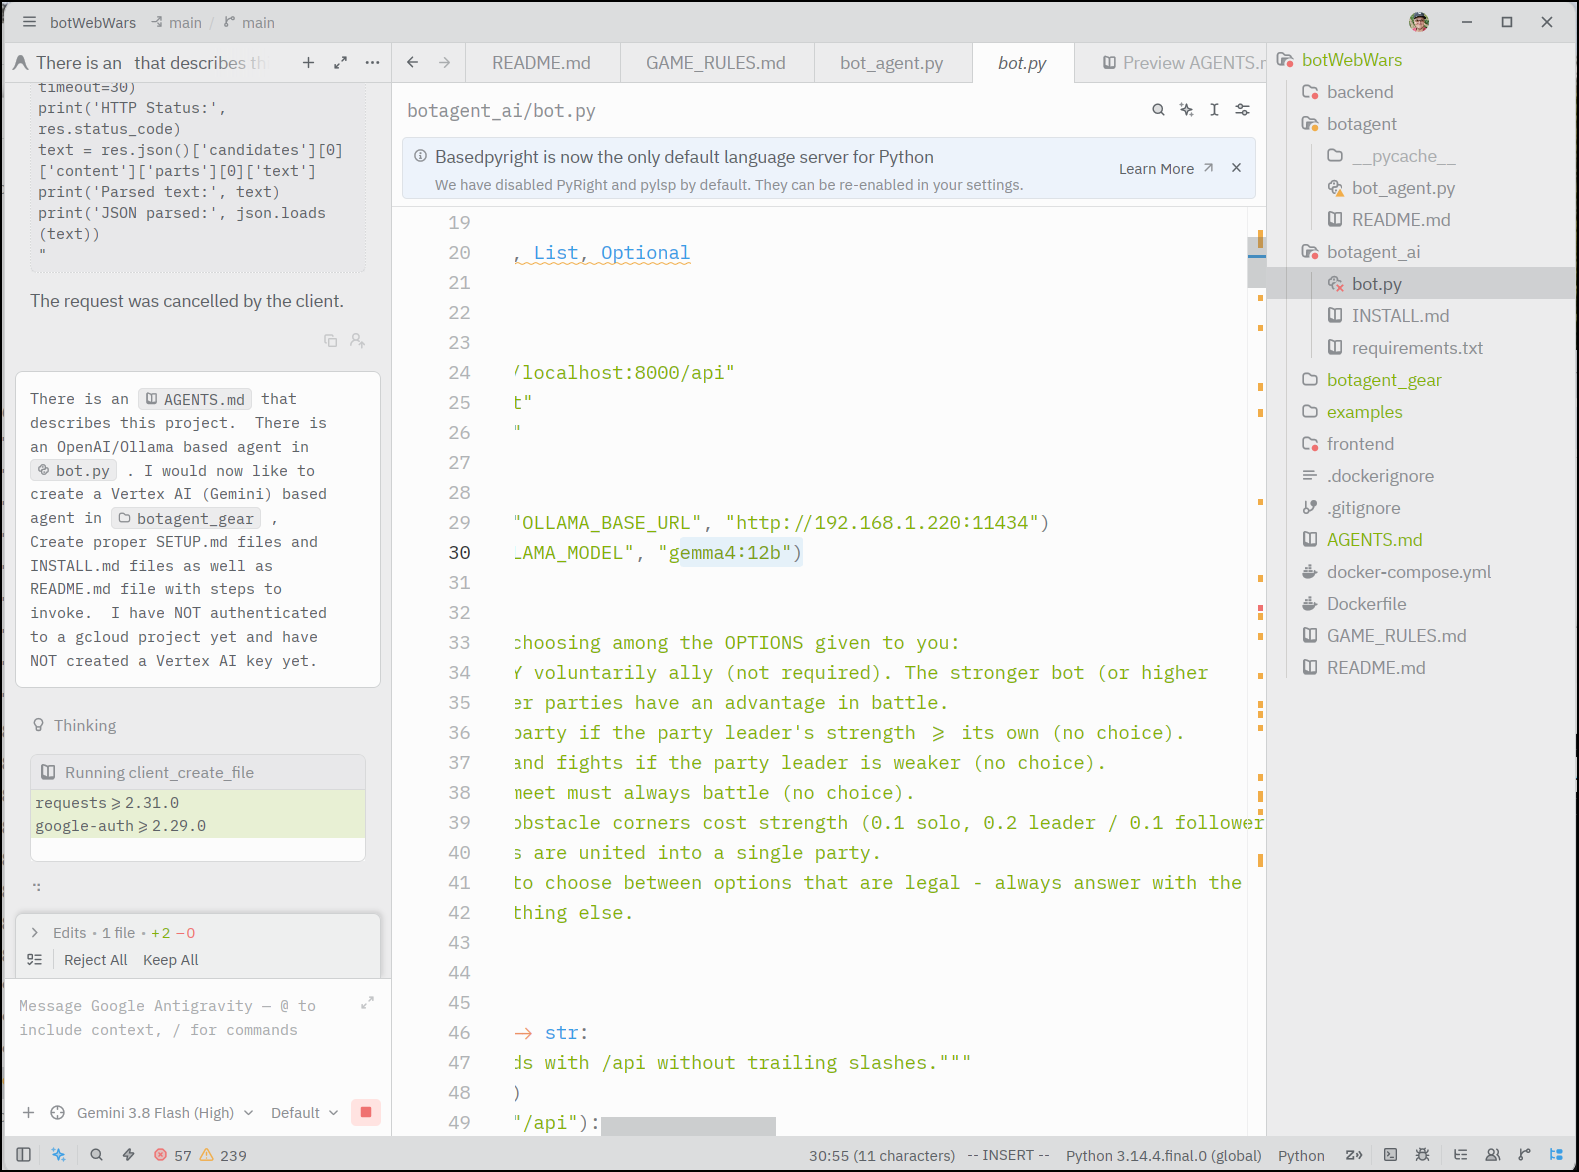Open the debugger bug icon

pyautogui.click(x=1422, y=1155)
